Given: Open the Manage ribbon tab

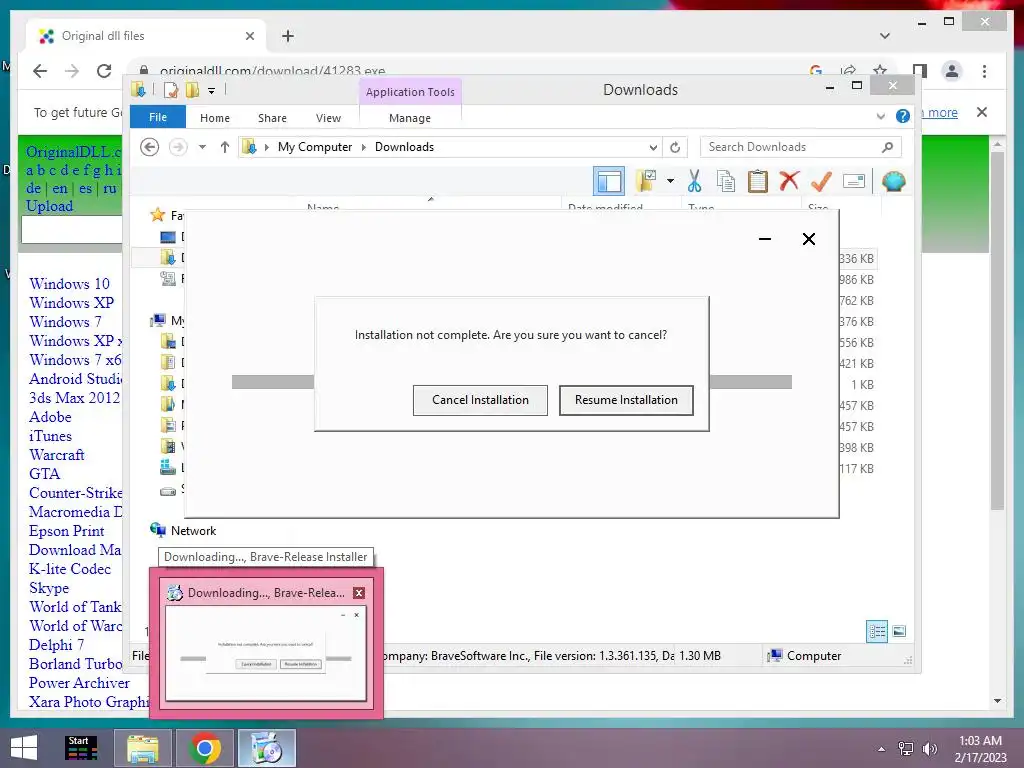Looking at the screenshot, I should [410, 118].
